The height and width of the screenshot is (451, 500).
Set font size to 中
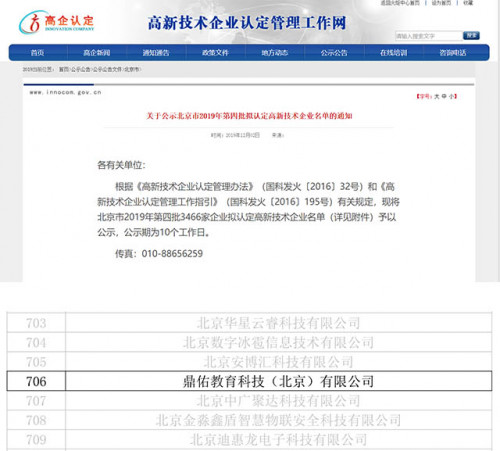(x=444, y=96)
